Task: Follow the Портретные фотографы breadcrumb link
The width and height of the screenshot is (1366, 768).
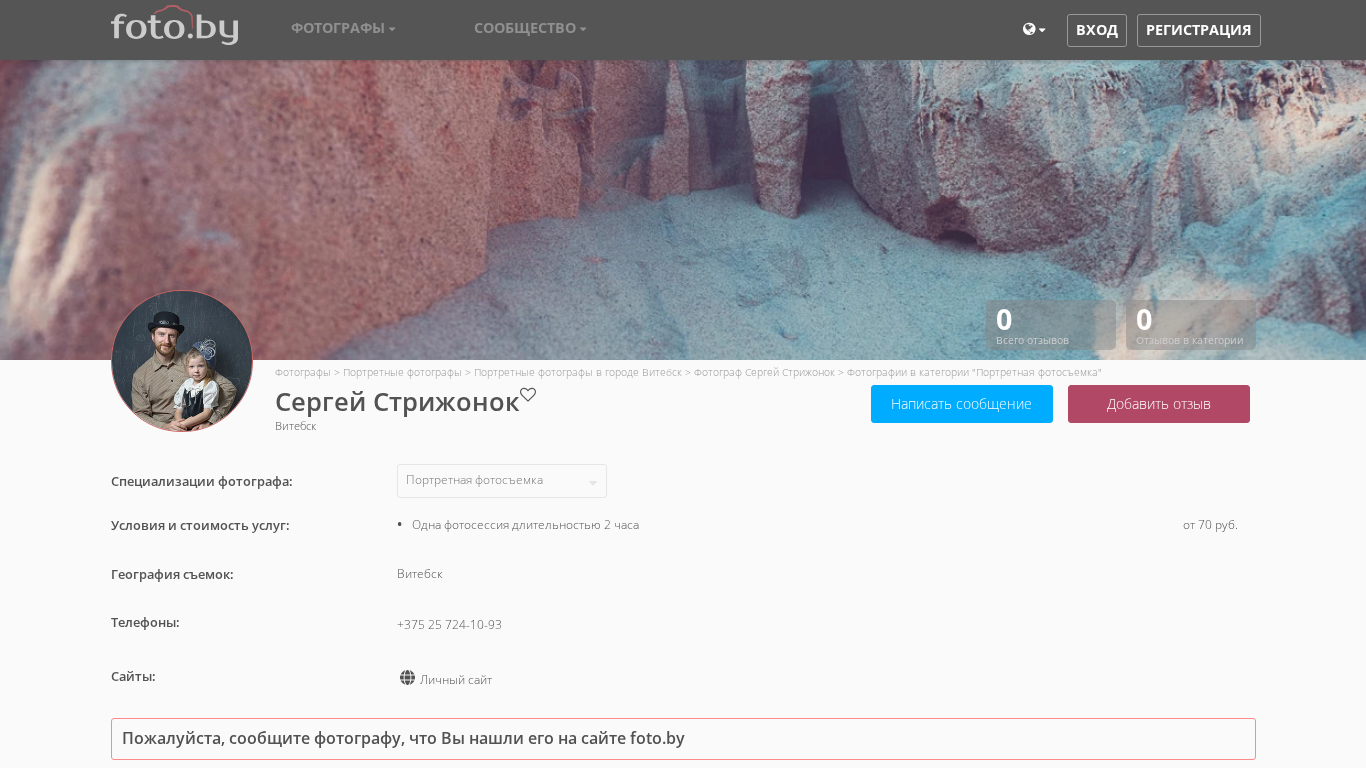Action: tap(402, 372)
